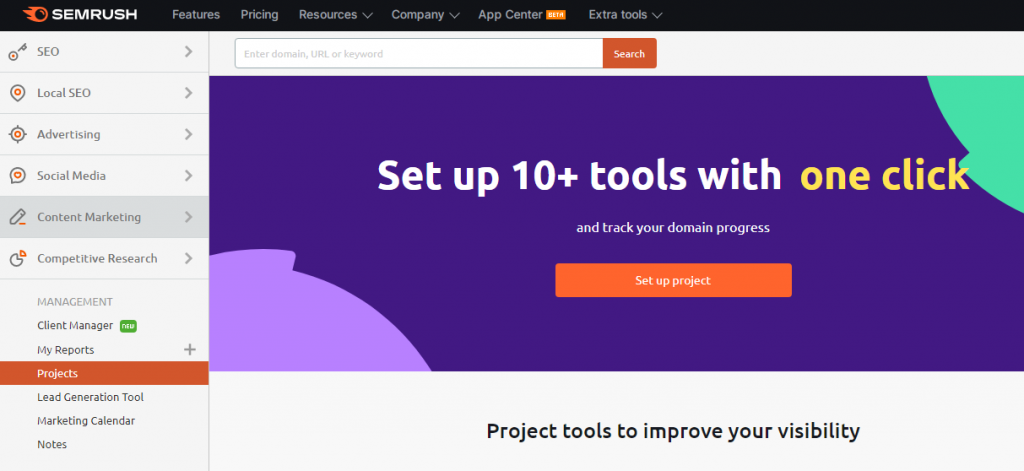Click 'Project tools to improve your visibility' heading
This screenshot has height=471, width=1024.
coord(673,431)
